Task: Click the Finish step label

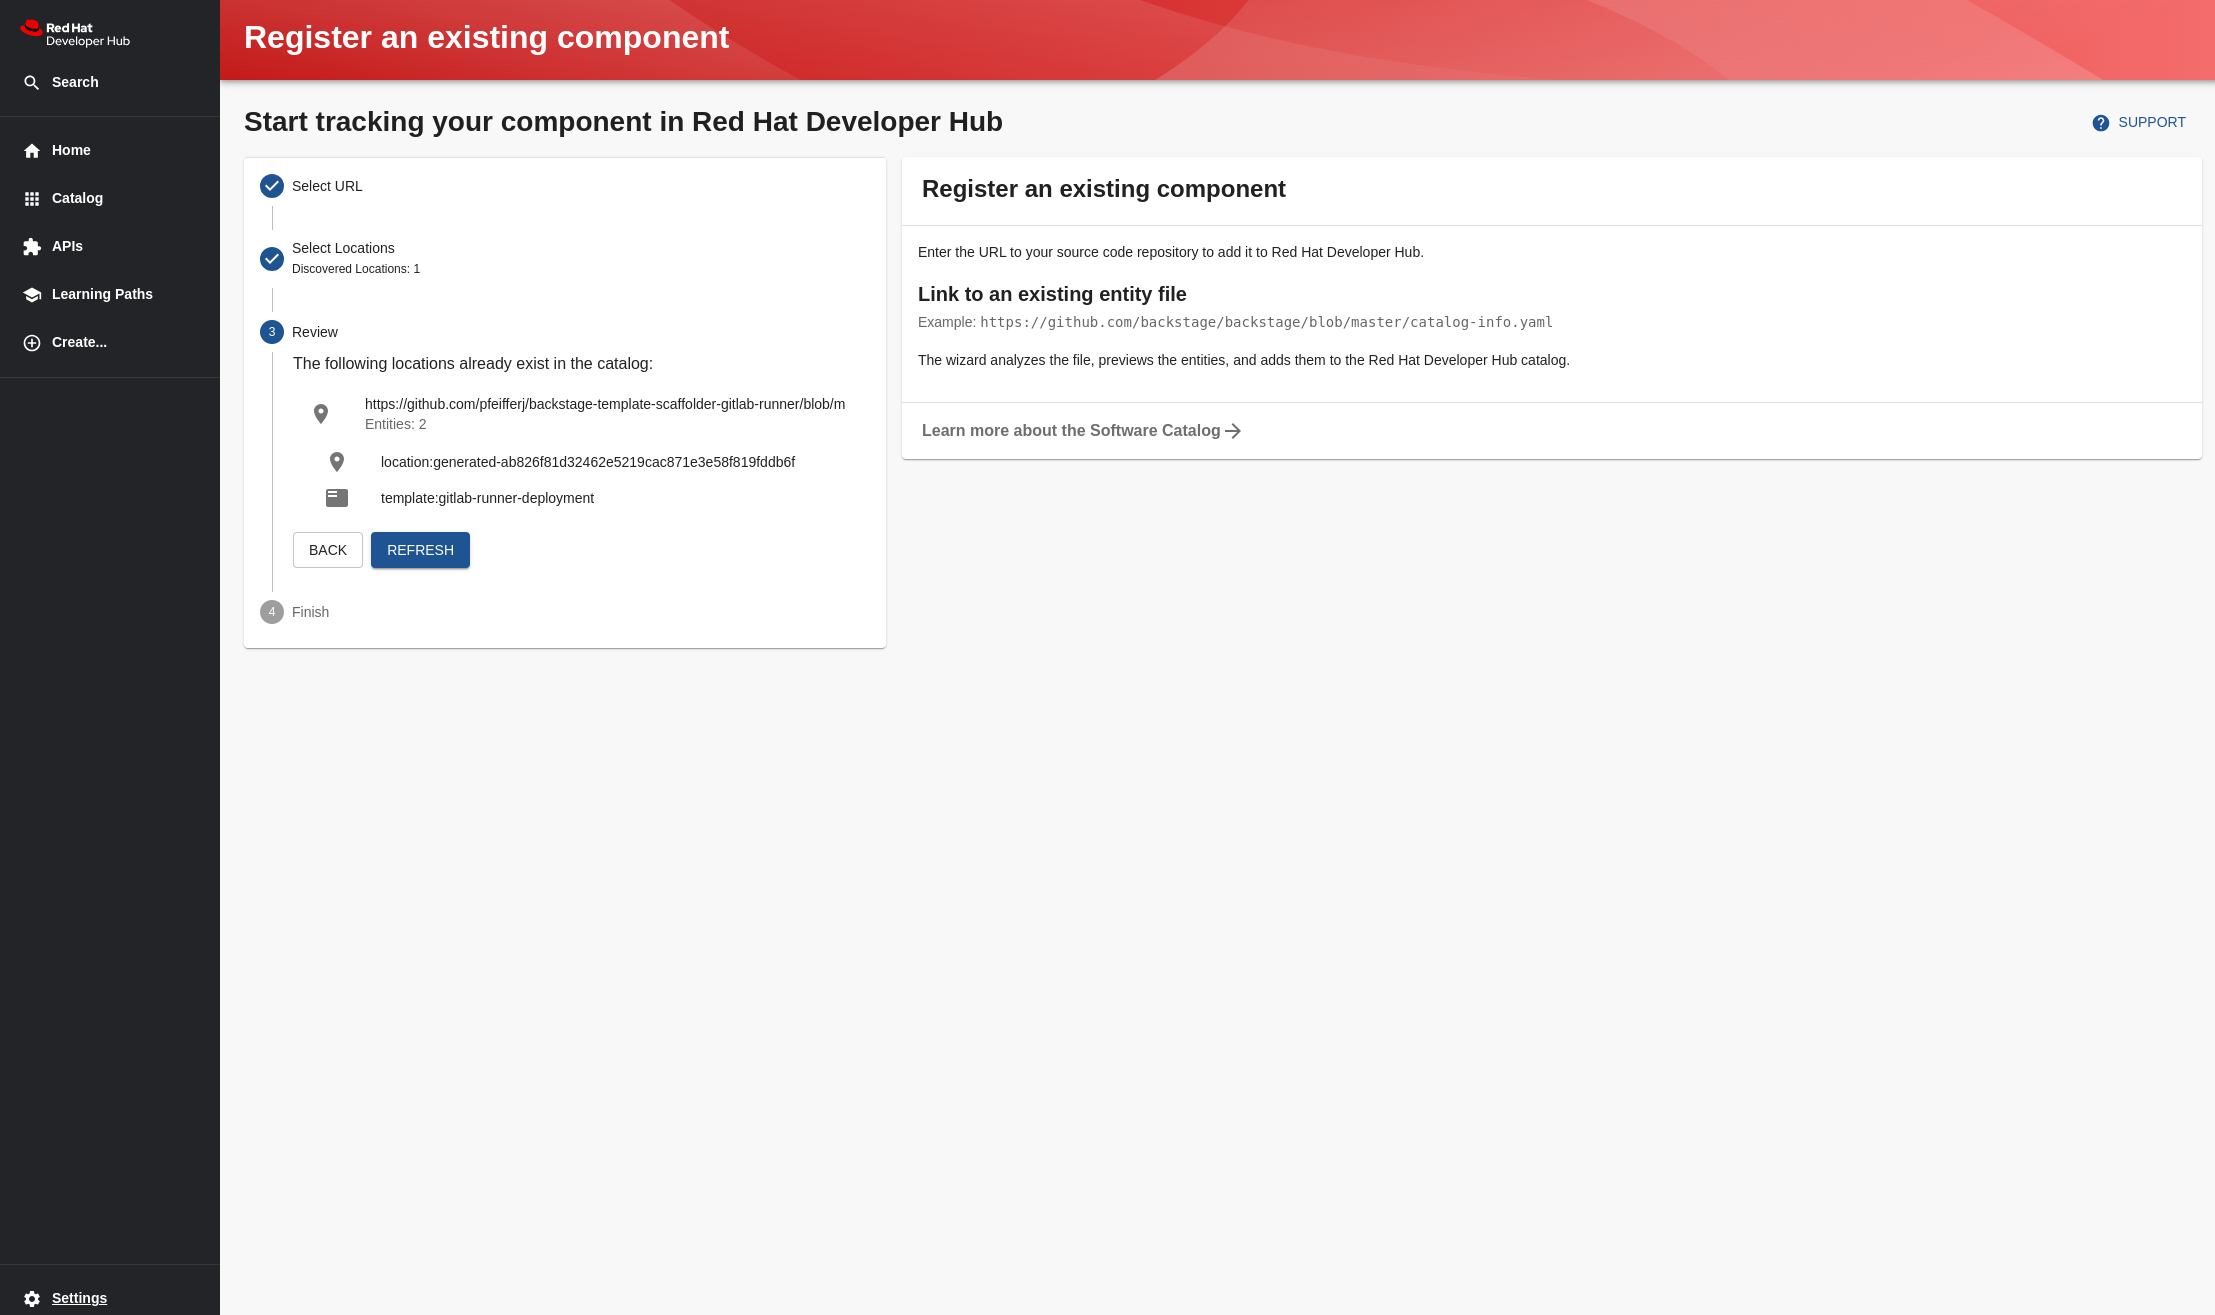Action: click(310, 612)
